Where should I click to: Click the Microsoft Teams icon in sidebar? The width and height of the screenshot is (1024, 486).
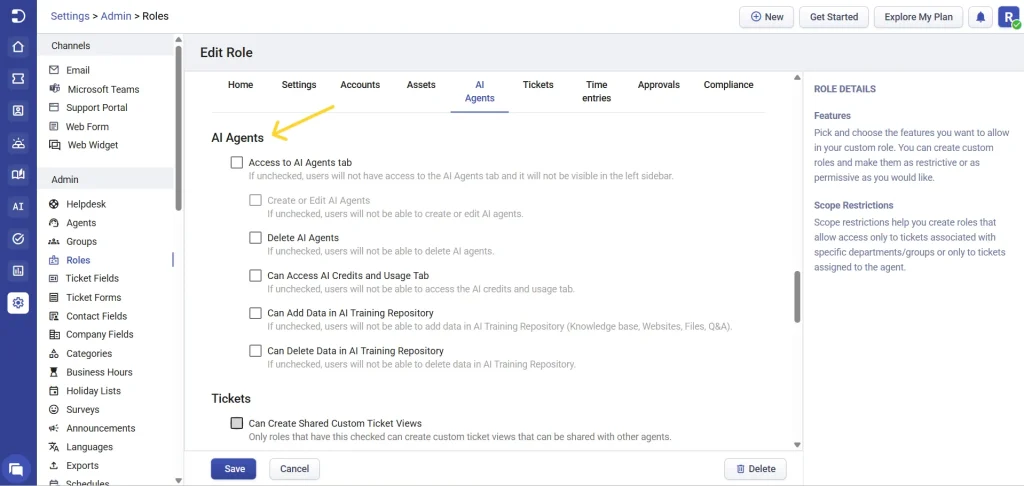(54, 89)
